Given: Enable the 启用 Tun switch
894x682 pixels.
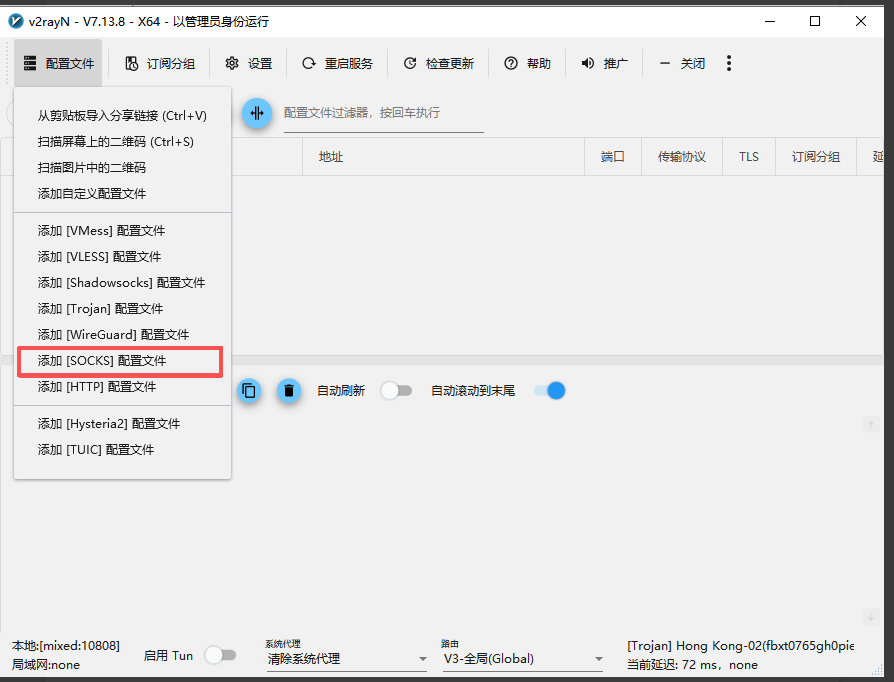Looking at the screenshot, I should (221, 655).
